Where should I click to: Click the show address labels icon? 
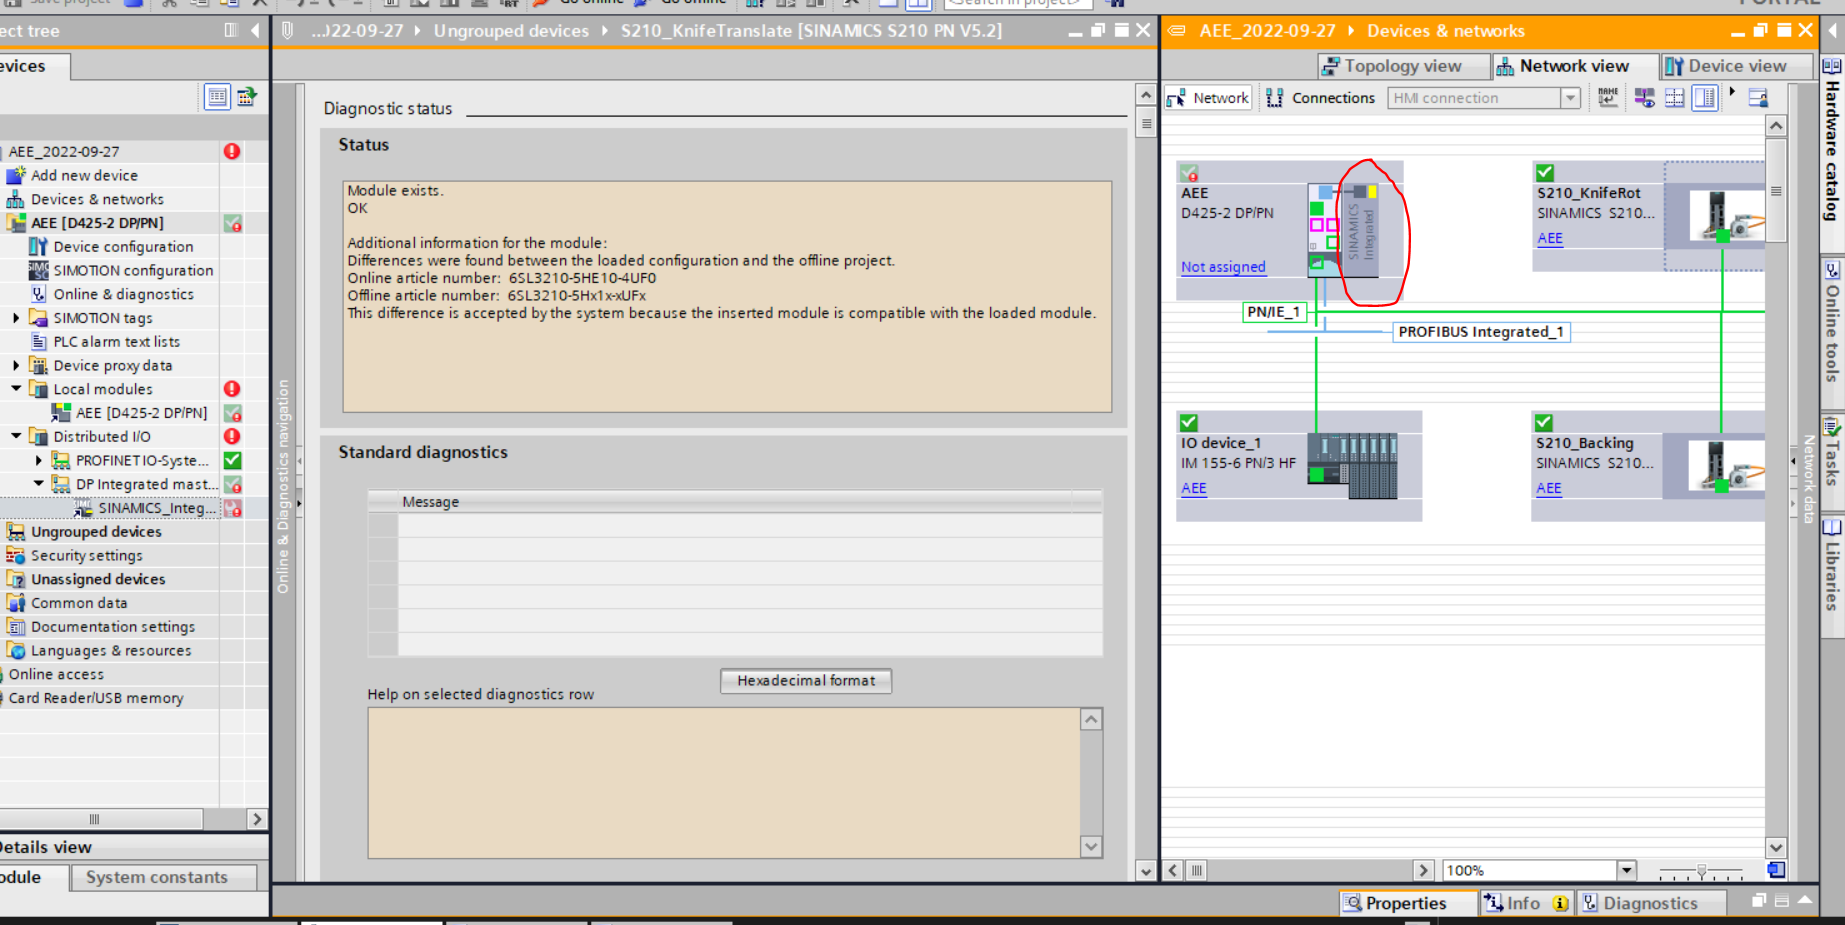pyautogui.click(x=1644, y=98)
